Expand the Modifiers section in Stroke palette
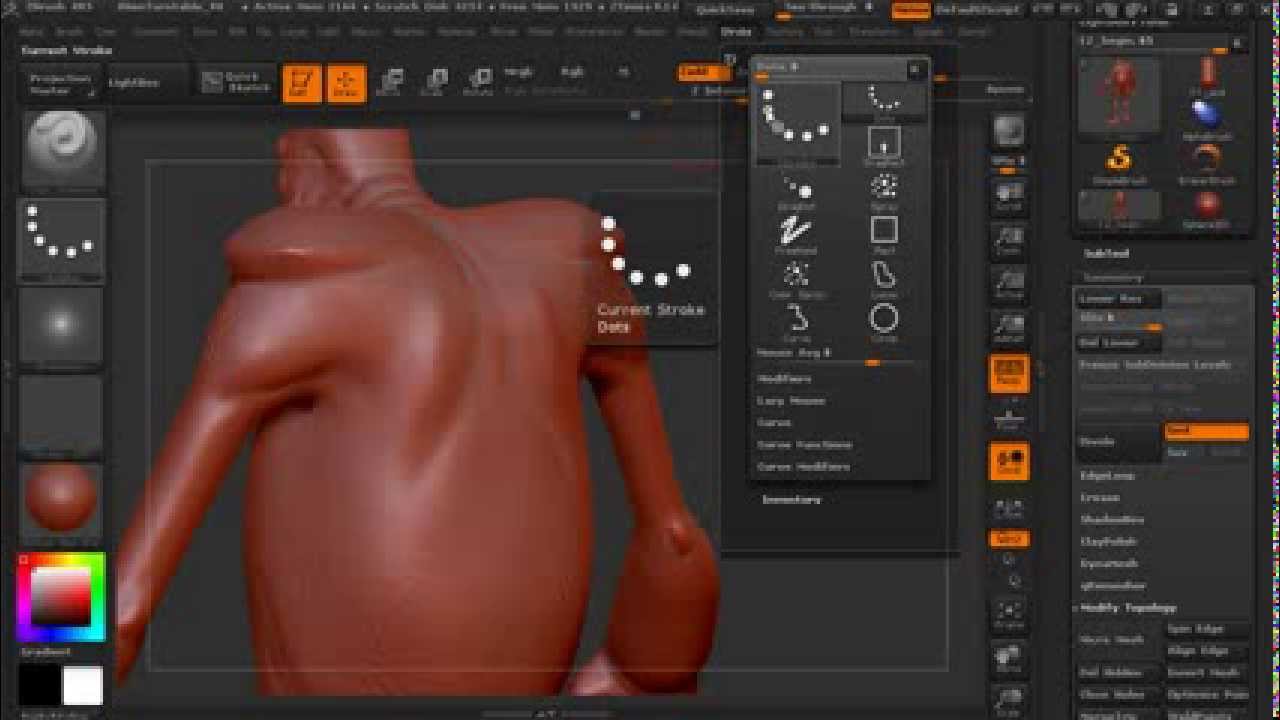 pos(785,379)
